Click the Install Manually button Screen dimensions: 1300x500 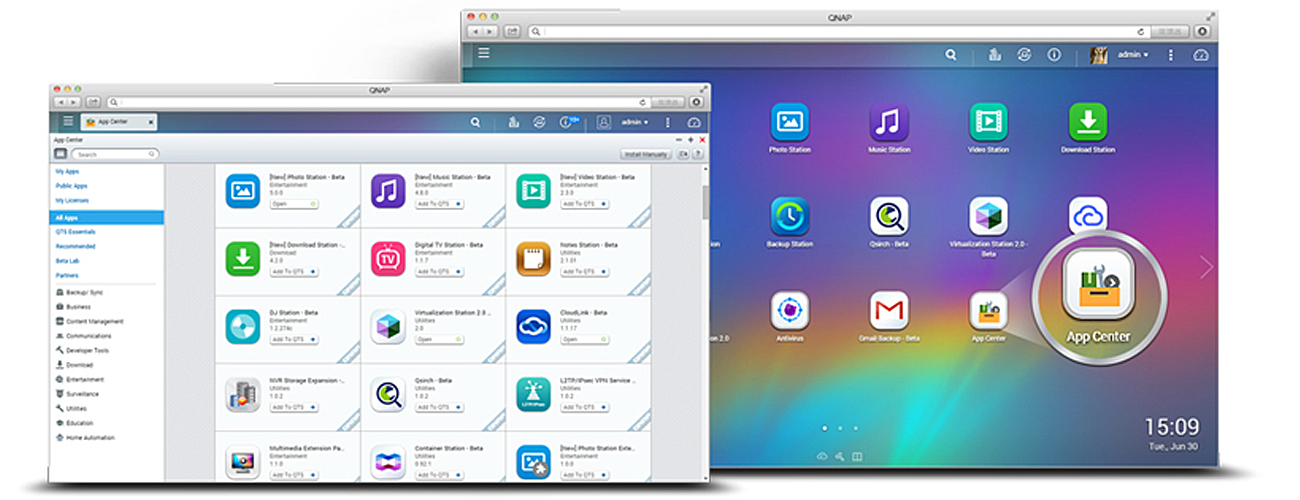click(646, 155)
